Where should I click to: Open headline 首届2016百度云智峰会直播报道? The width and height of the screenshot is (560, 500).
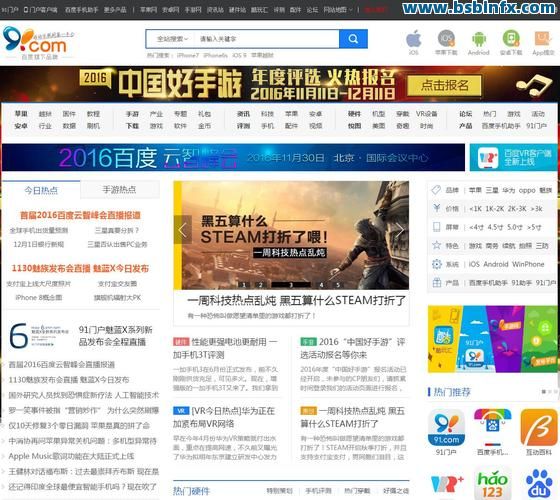click(x=80, y=215)
